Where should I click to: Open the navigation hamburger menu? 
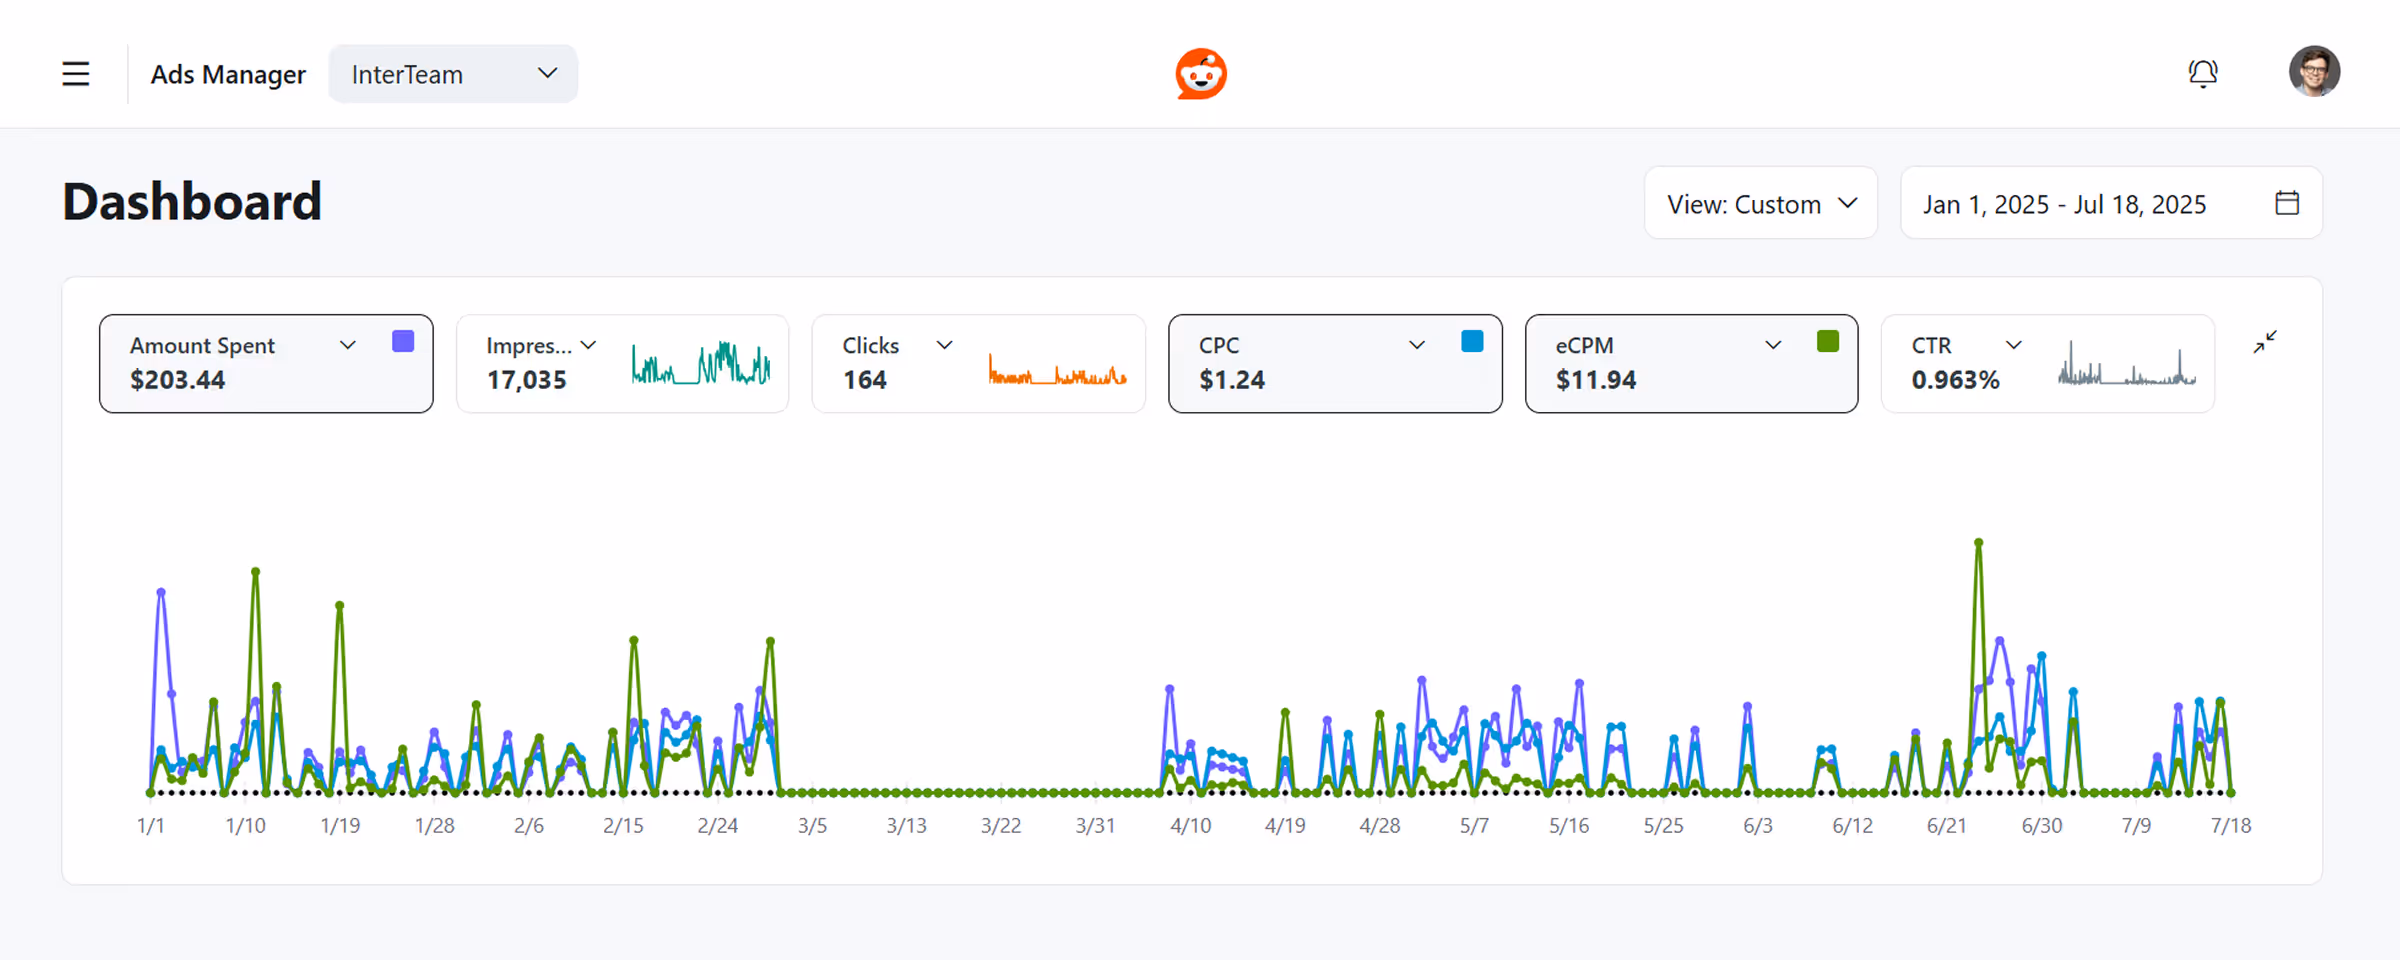(x=76, y=73)
